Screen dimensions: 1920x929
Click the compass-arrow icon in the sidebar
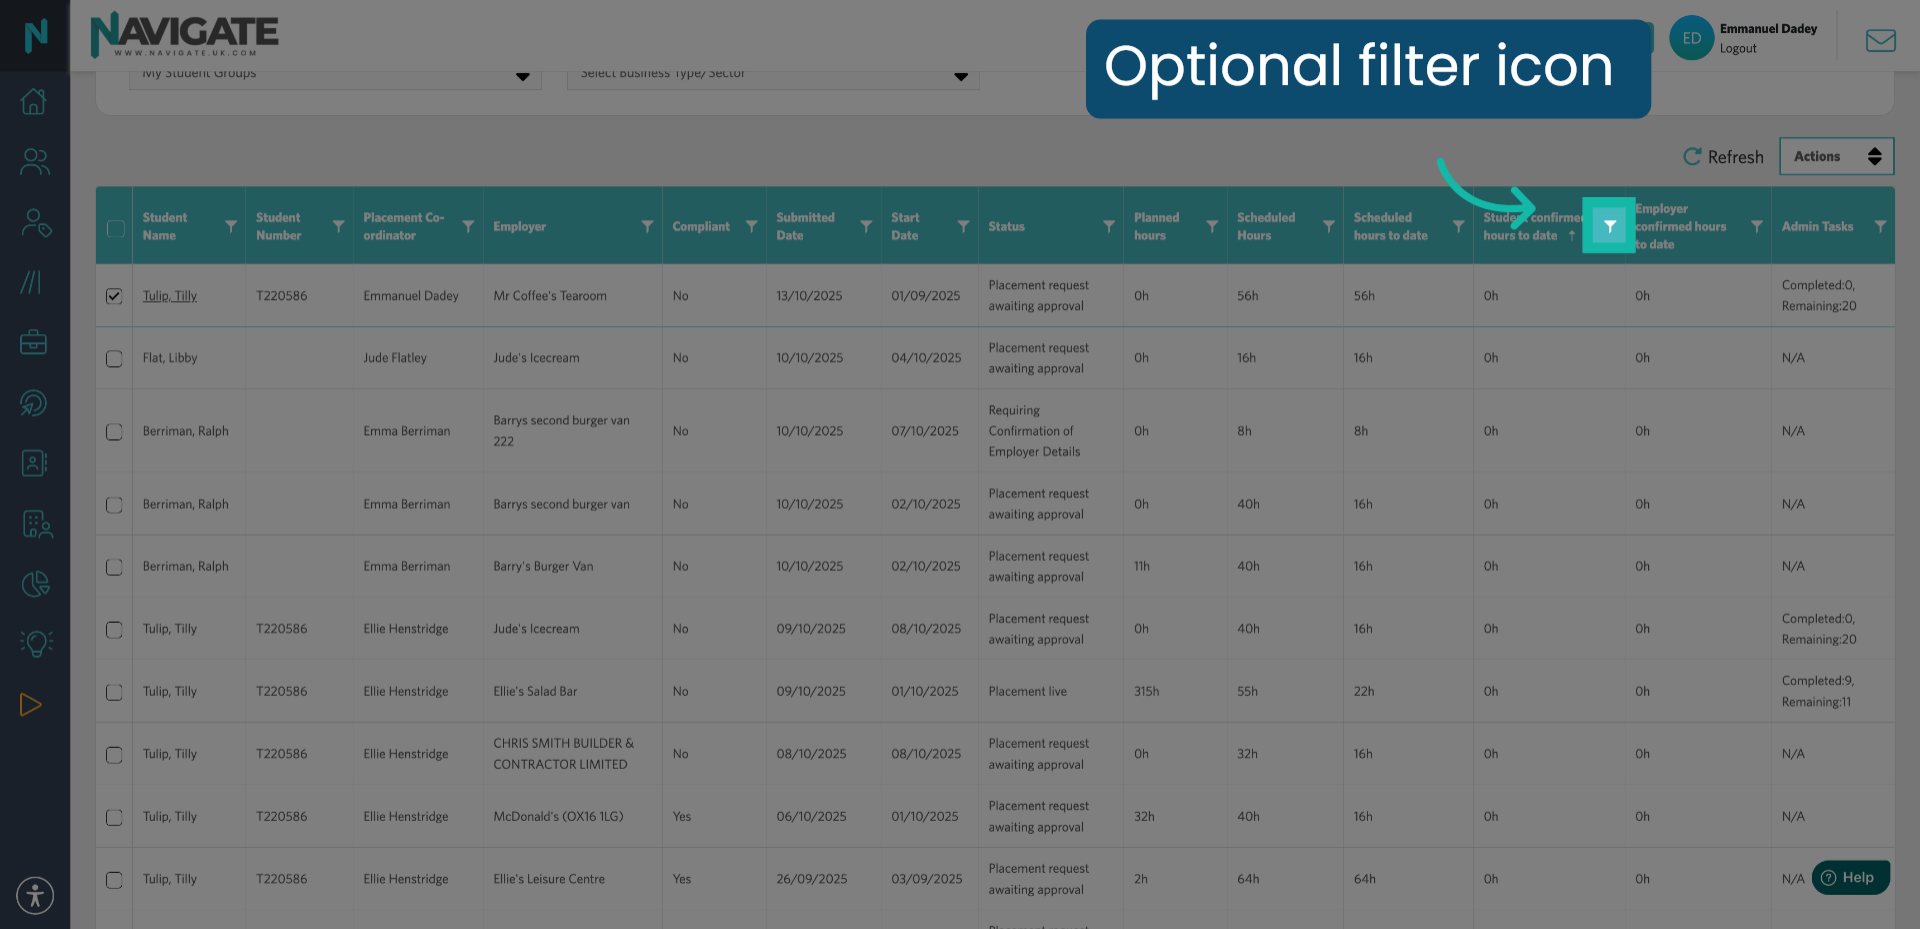click(x=34, y=403)
